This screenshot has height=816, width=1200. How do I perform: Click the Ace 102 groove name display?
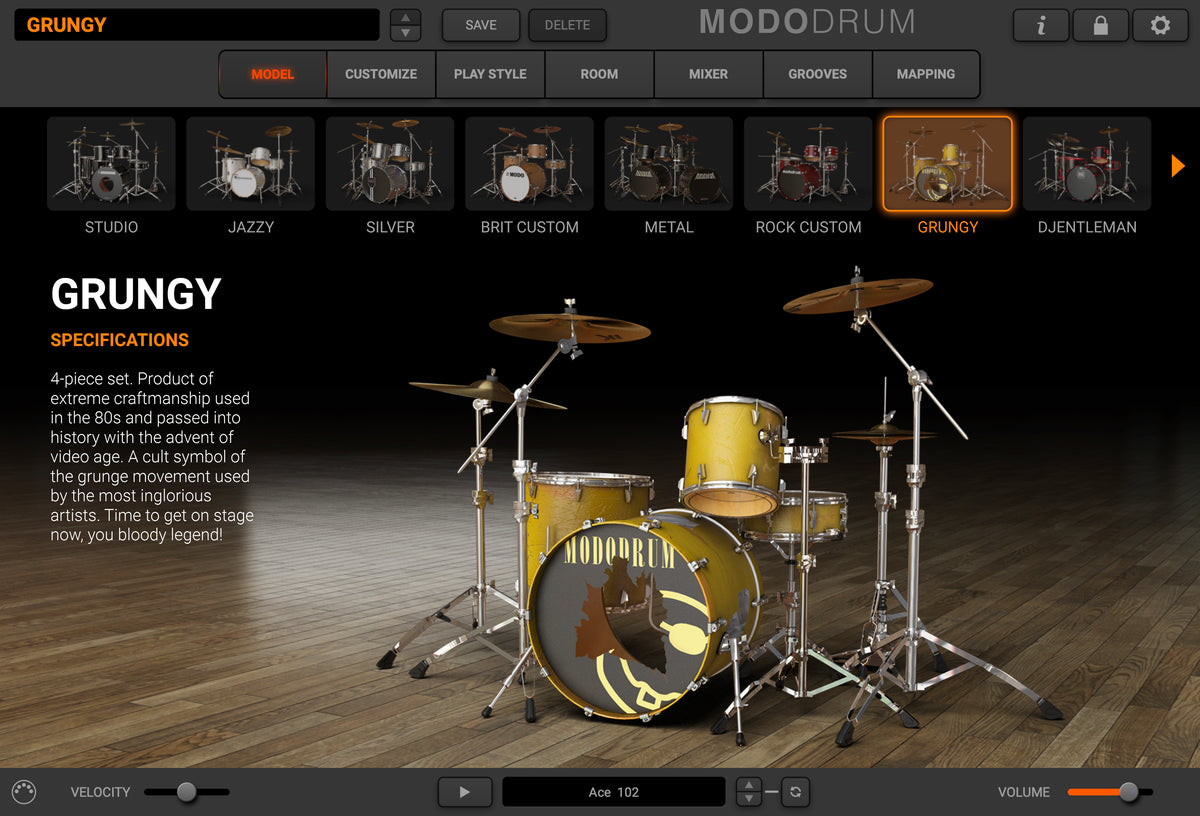[614, 792]
